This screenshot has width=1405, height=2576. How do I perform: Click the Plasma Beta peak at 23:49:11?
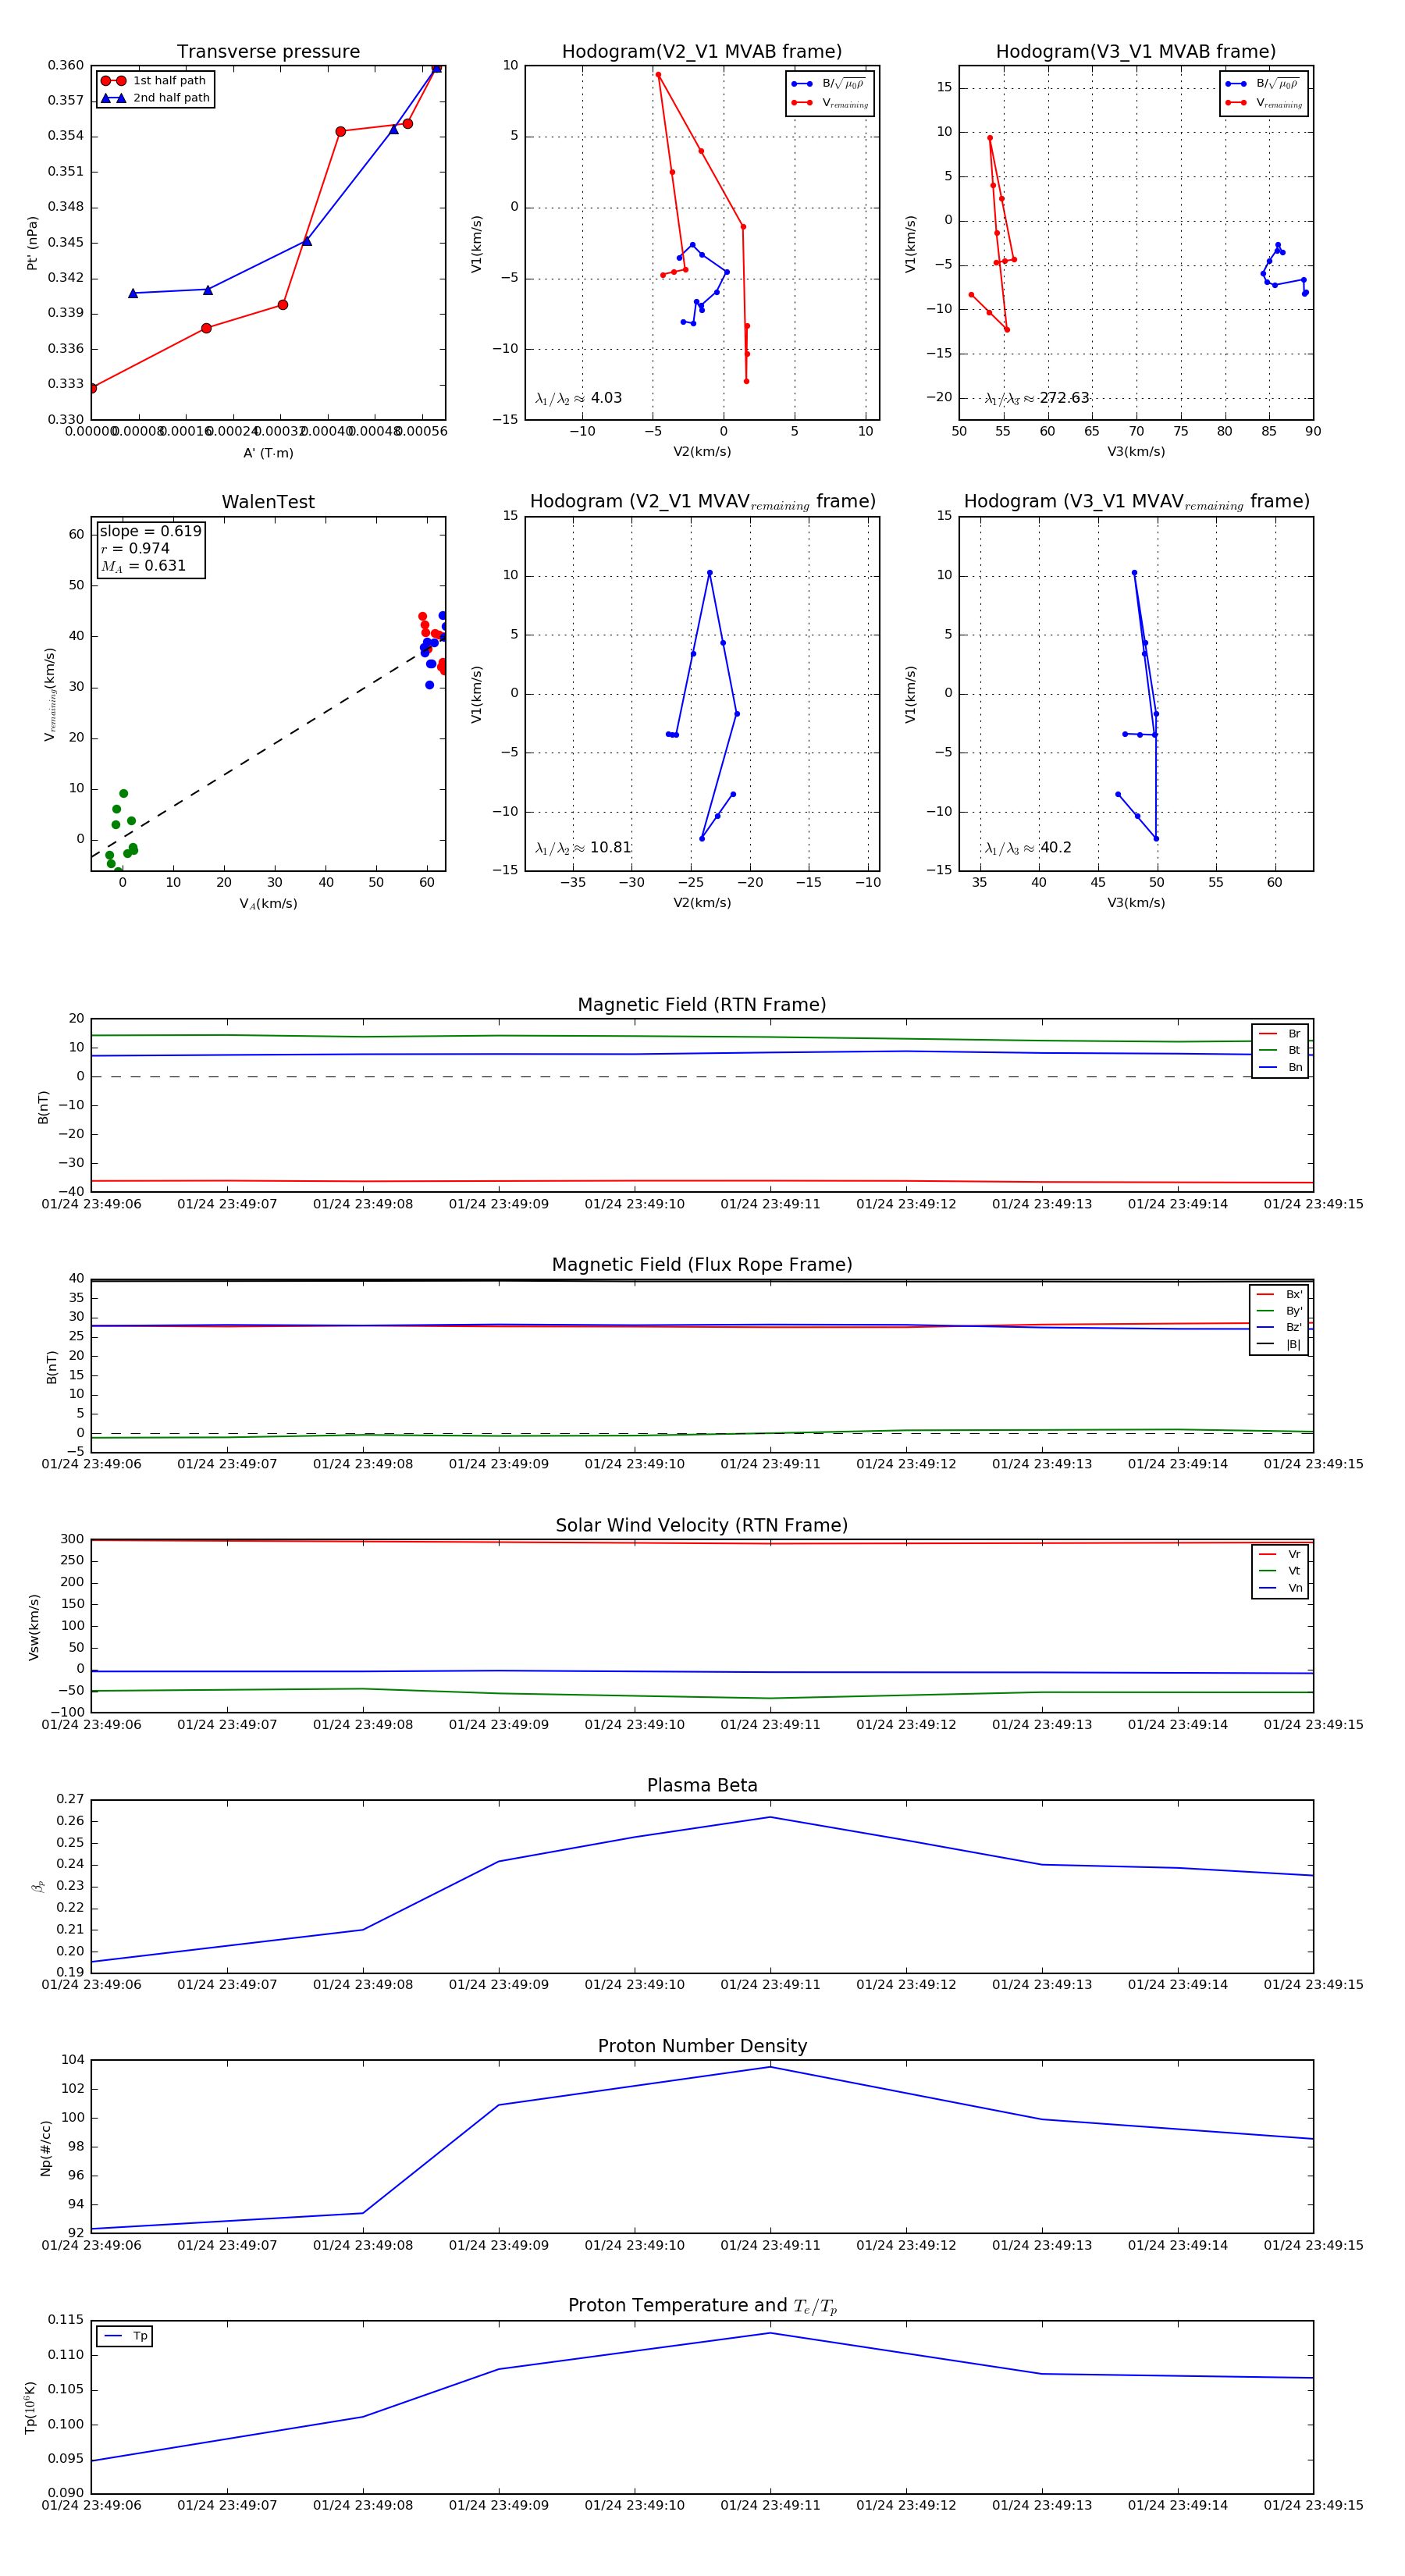[770, 1817]
